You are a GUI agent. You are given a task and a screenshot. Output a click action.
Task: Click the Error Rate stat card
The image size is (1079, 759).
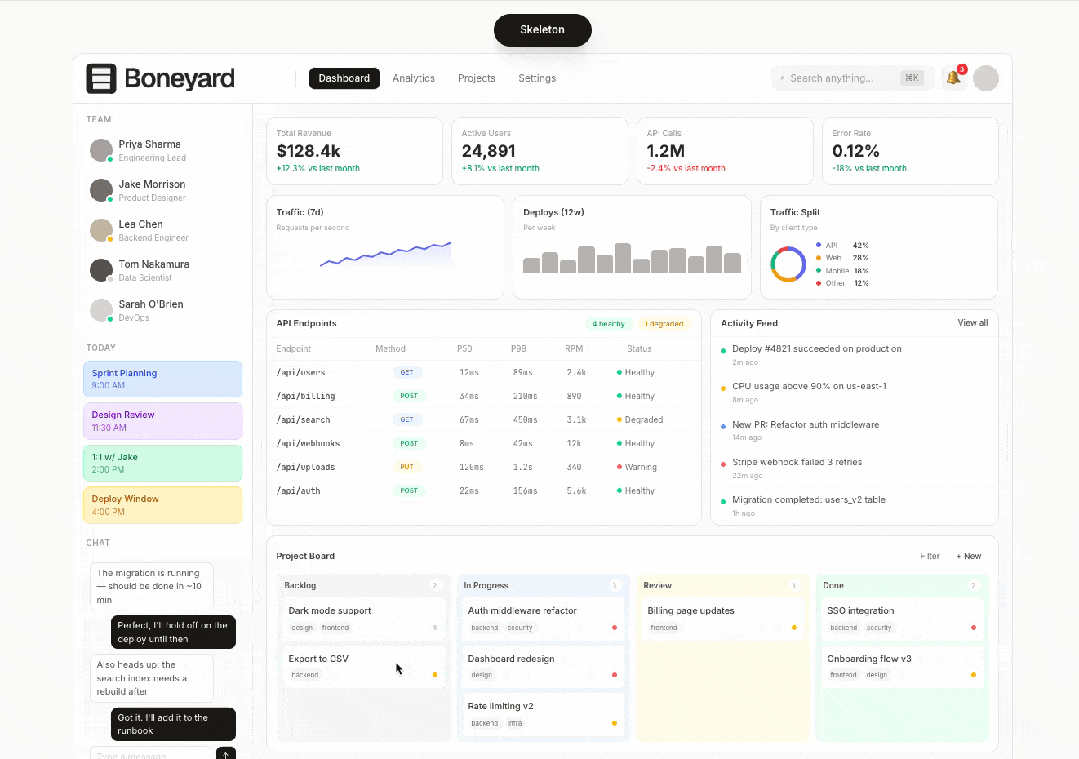tap(910, 151)
